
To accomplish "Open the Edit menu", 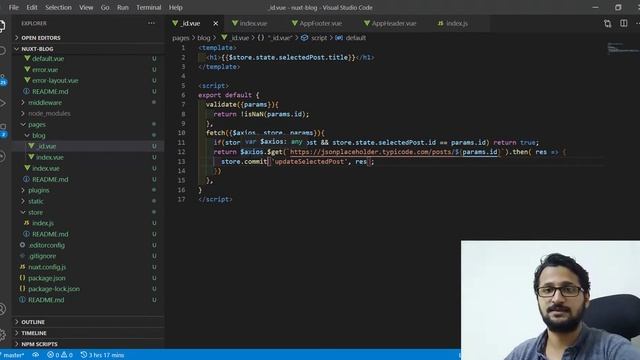I will [x=32, y=7].
